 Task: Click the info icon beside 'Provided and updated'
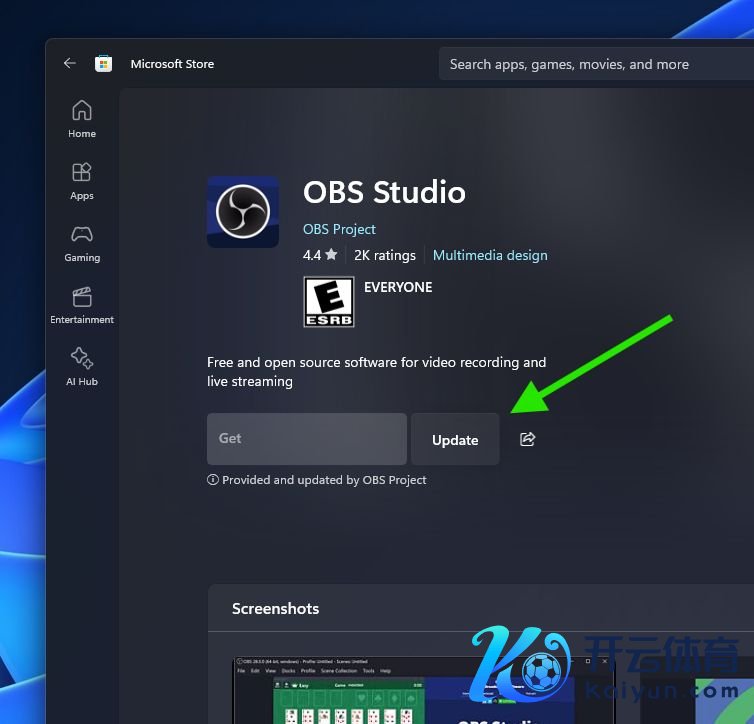point(213,480)
